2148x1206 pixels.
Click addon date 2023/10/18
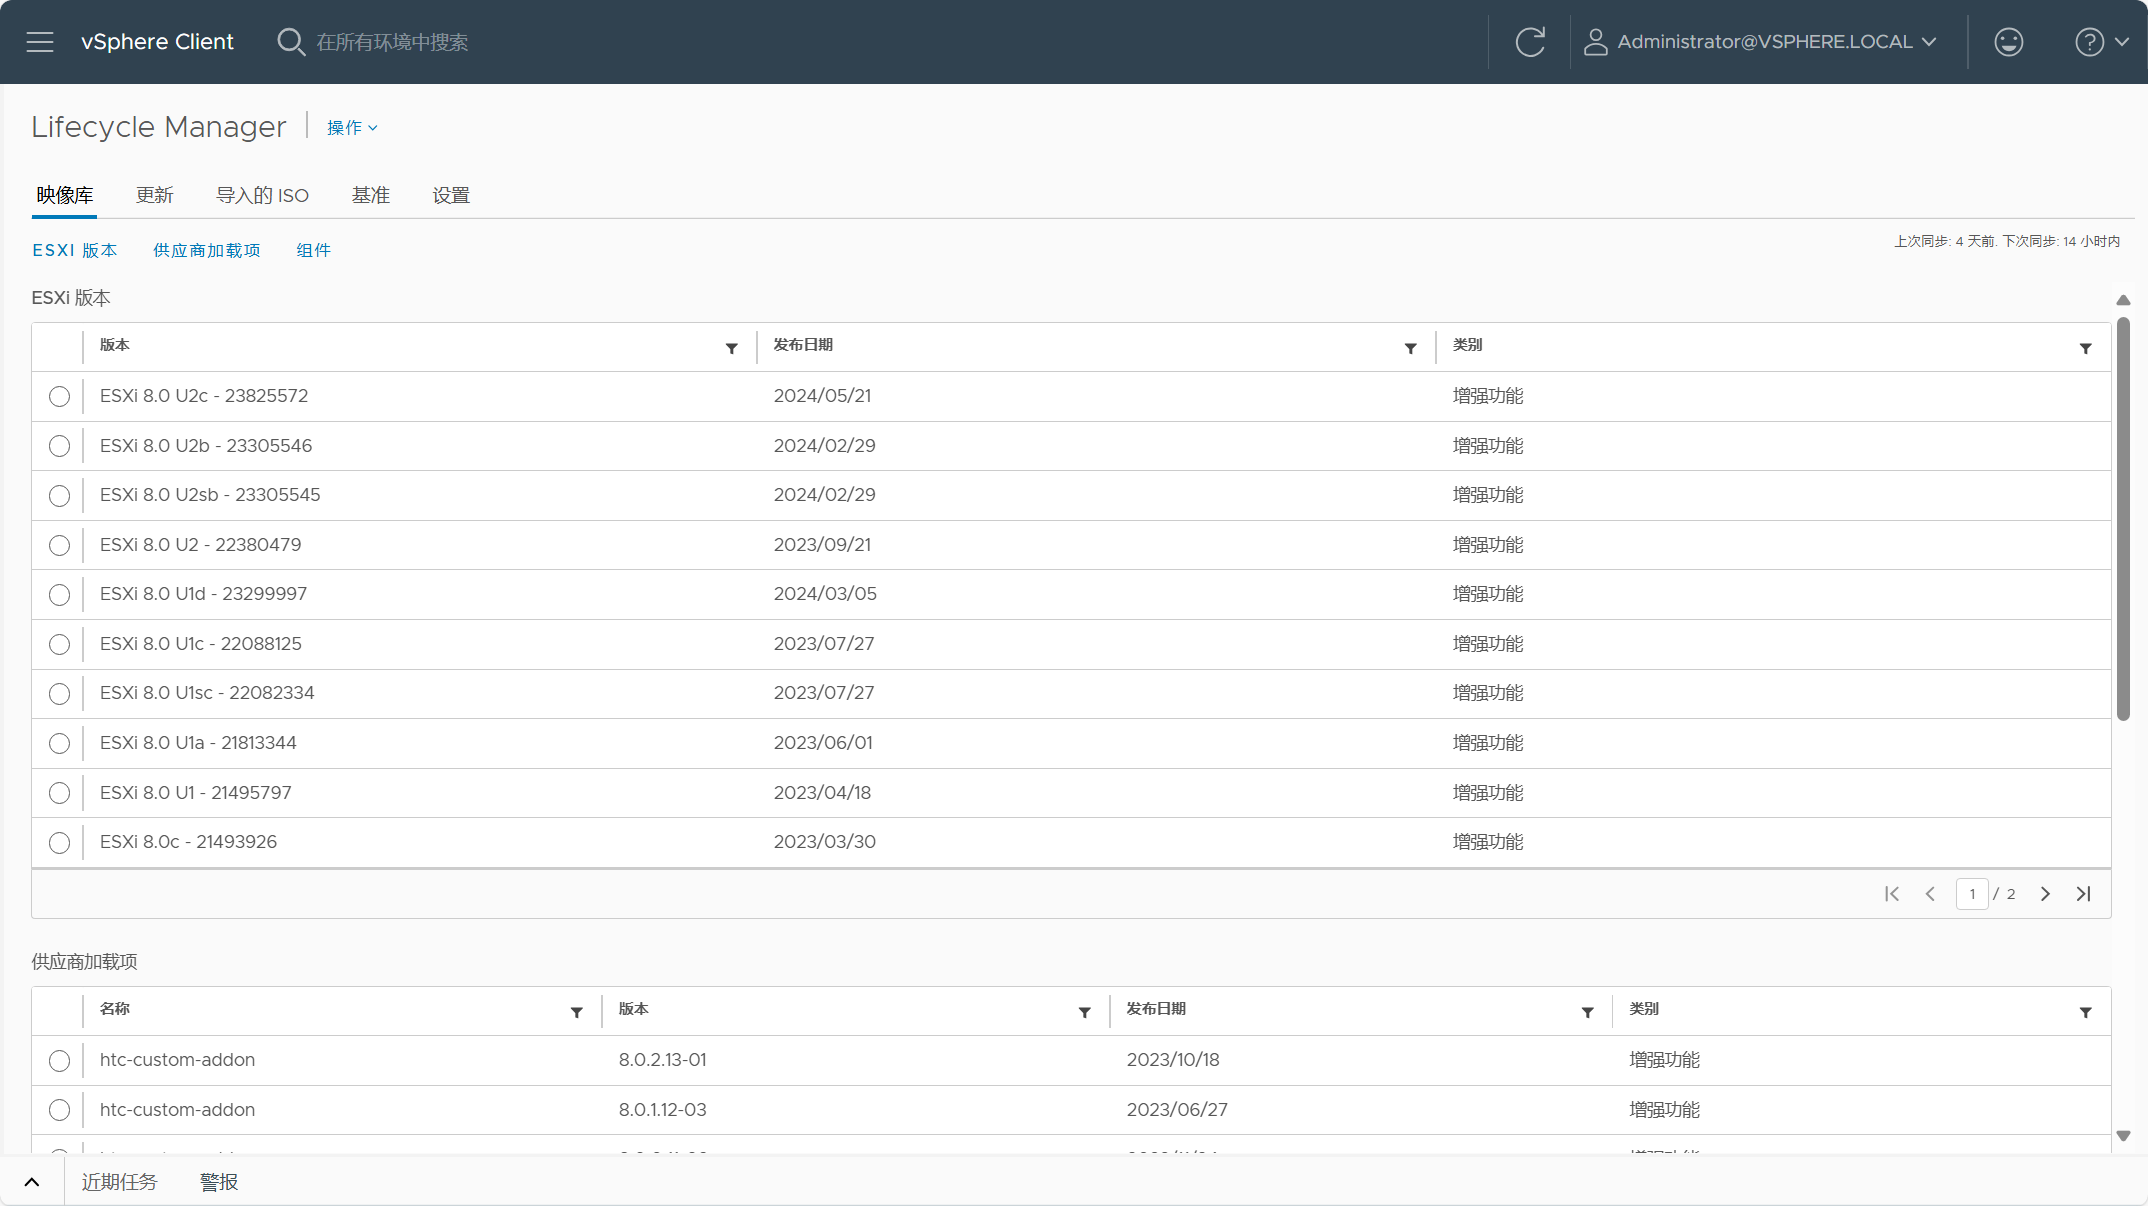coord(1173,1060)
